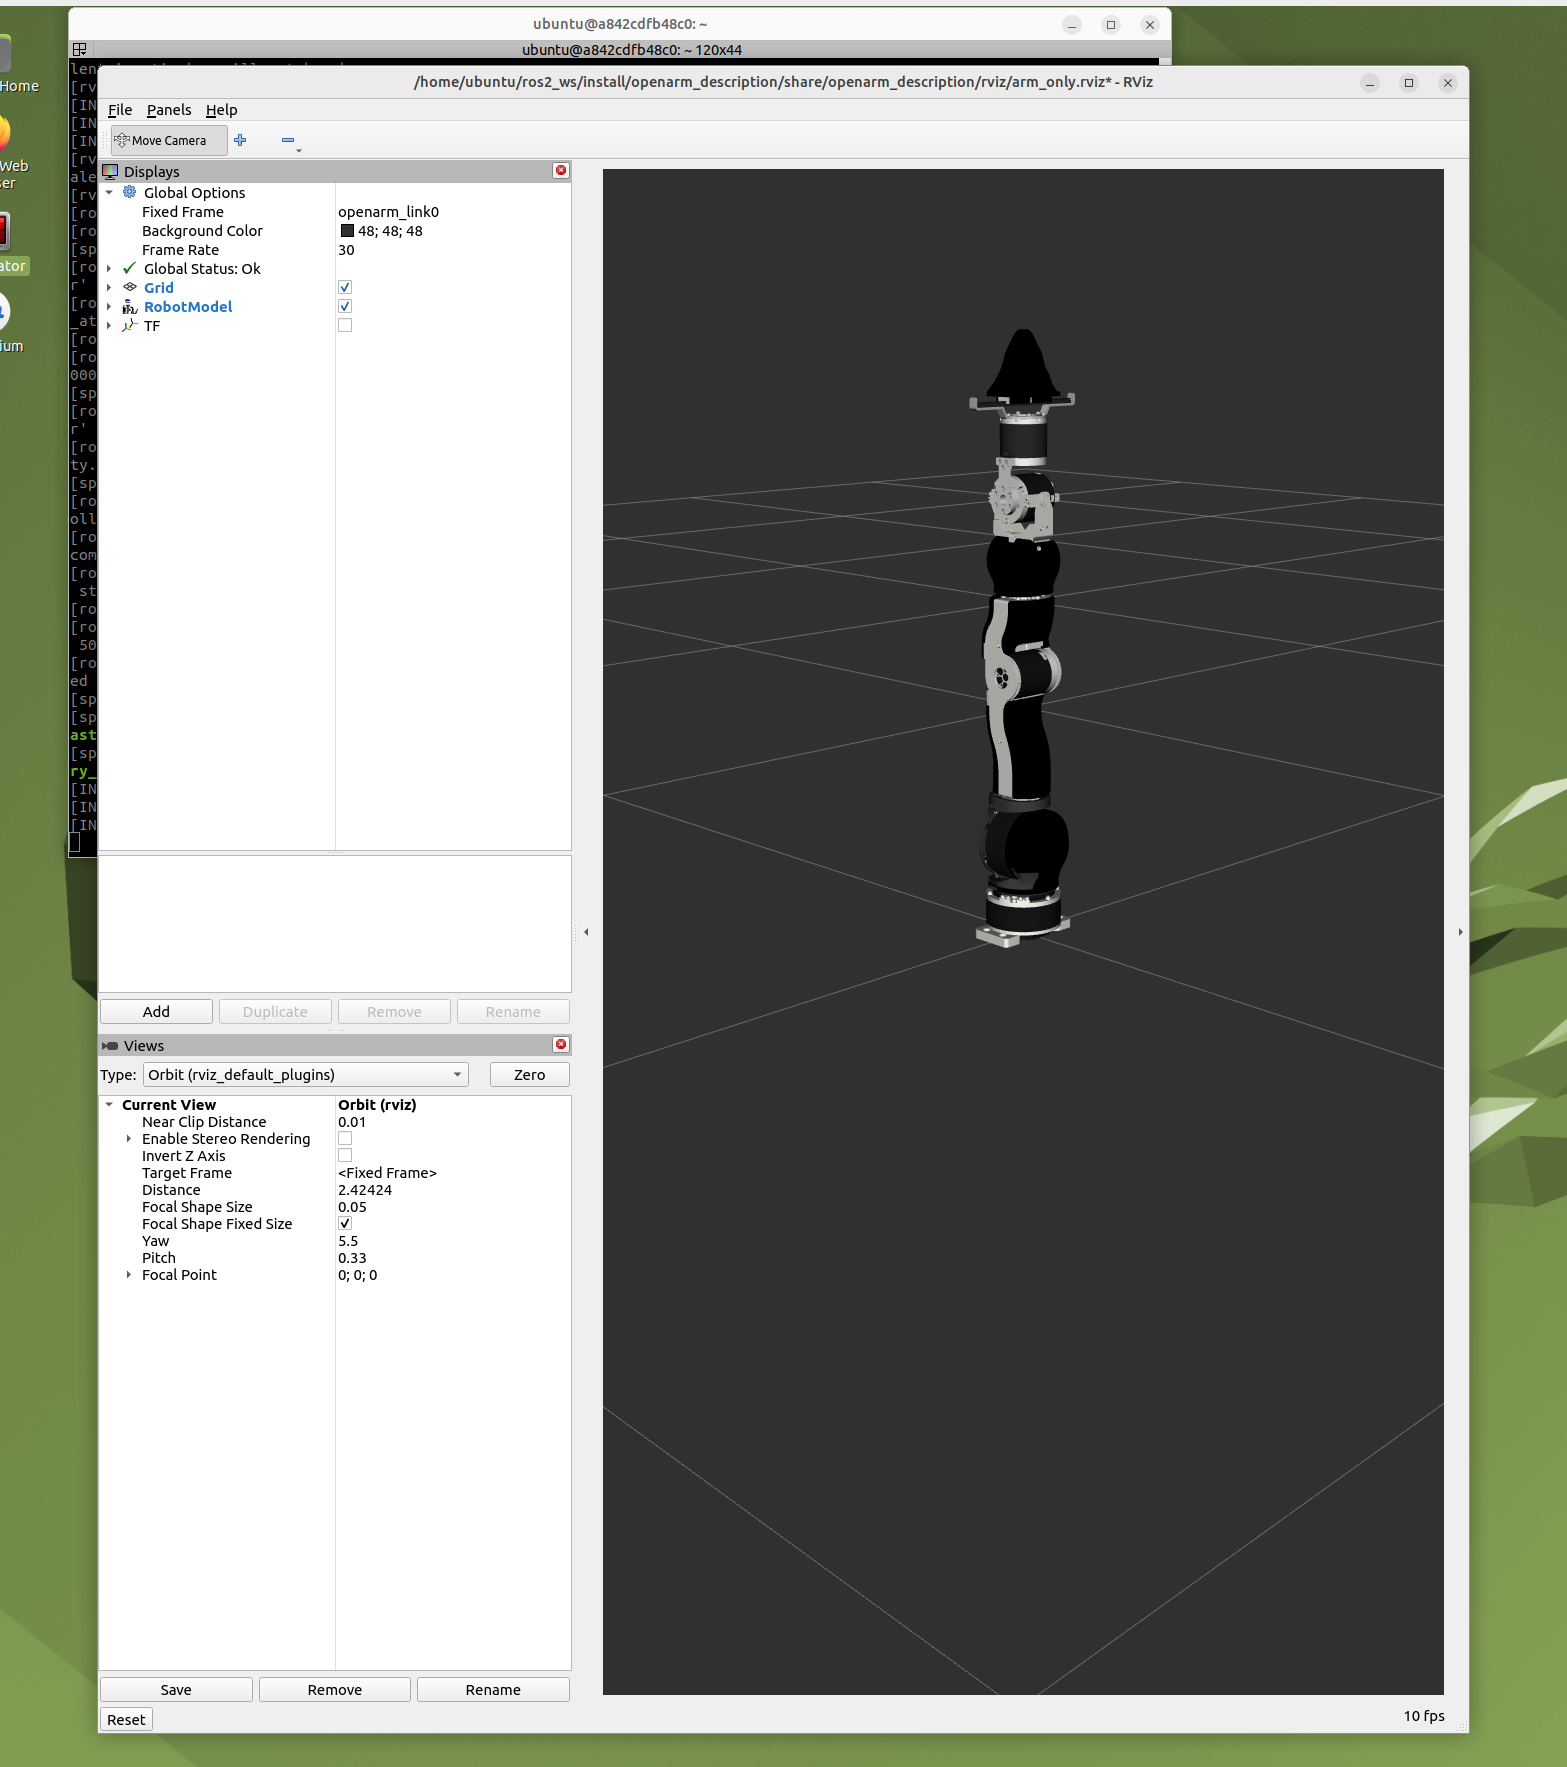
Task: Collapse the Global Options tree
Action: (x=109, y=193)
